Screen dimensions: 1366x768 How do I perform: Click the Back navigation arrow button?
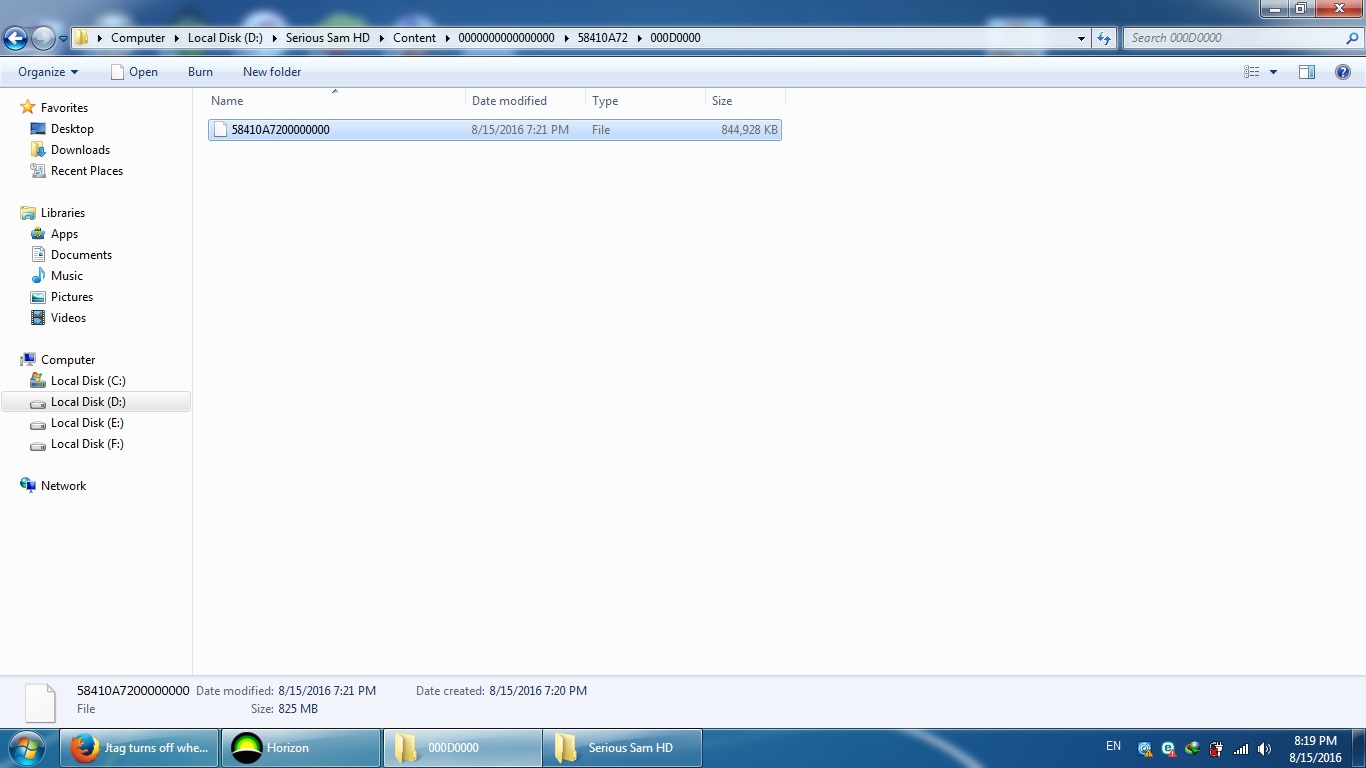[15, 39]
